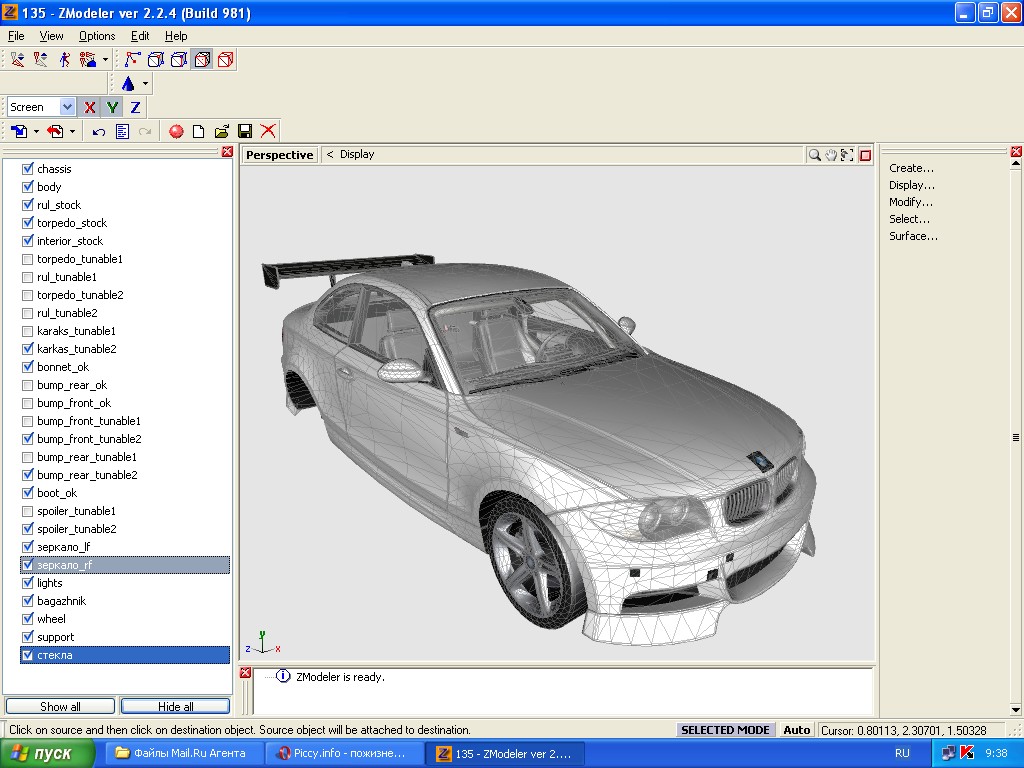Click the Hide all button
1024x768 pixels.
pyautogui.click(x=175, y=706)
